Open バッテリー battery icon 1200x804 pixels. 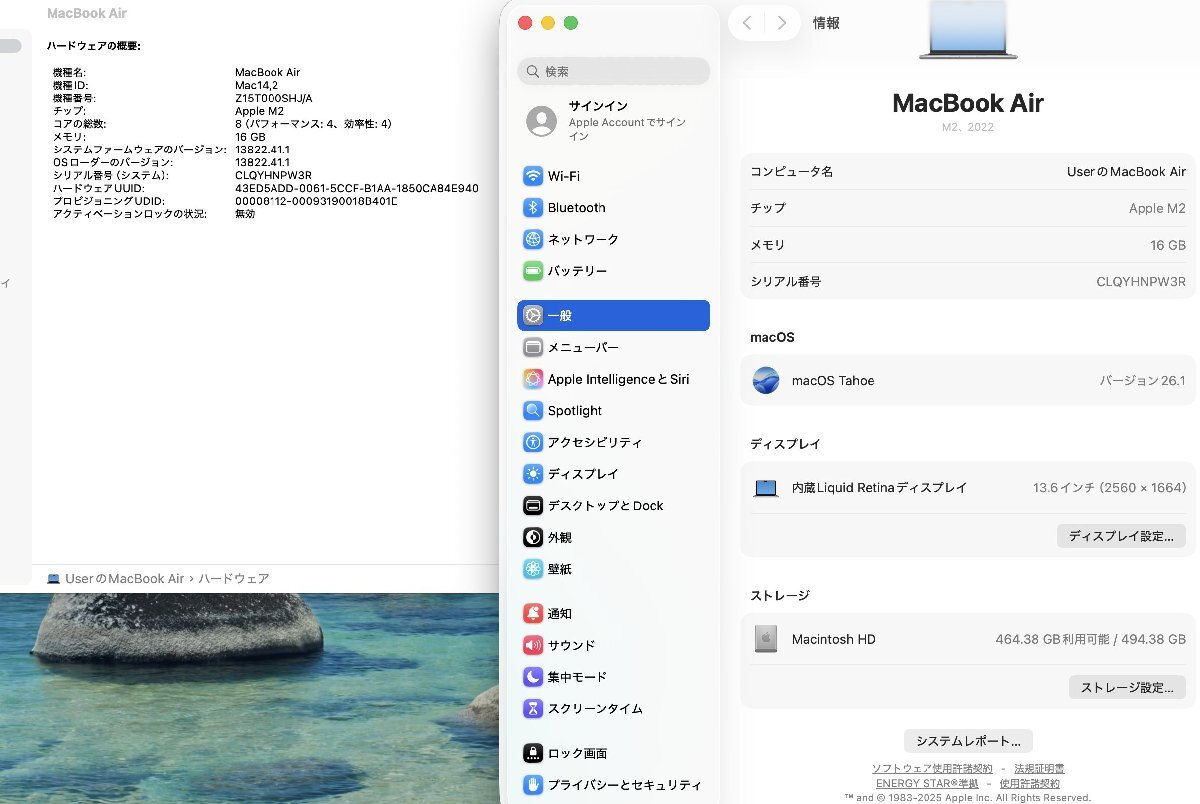[533, 271]
